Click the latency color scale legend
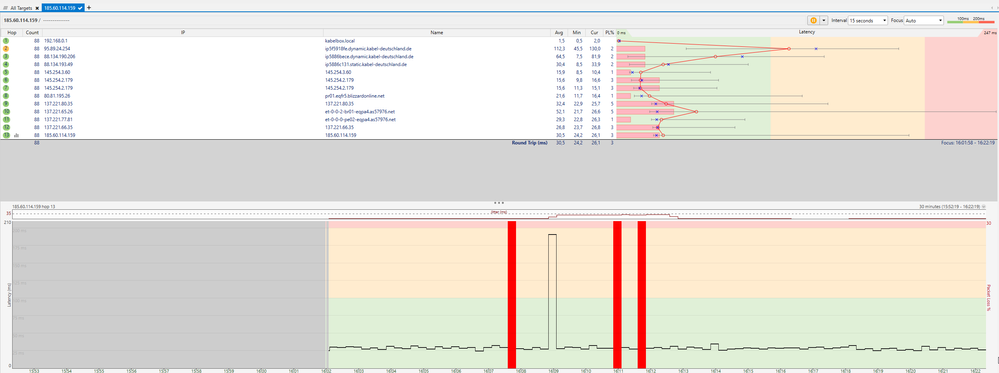Image resolution: width=999 pixels, height=373 pixels. [971, 20]
